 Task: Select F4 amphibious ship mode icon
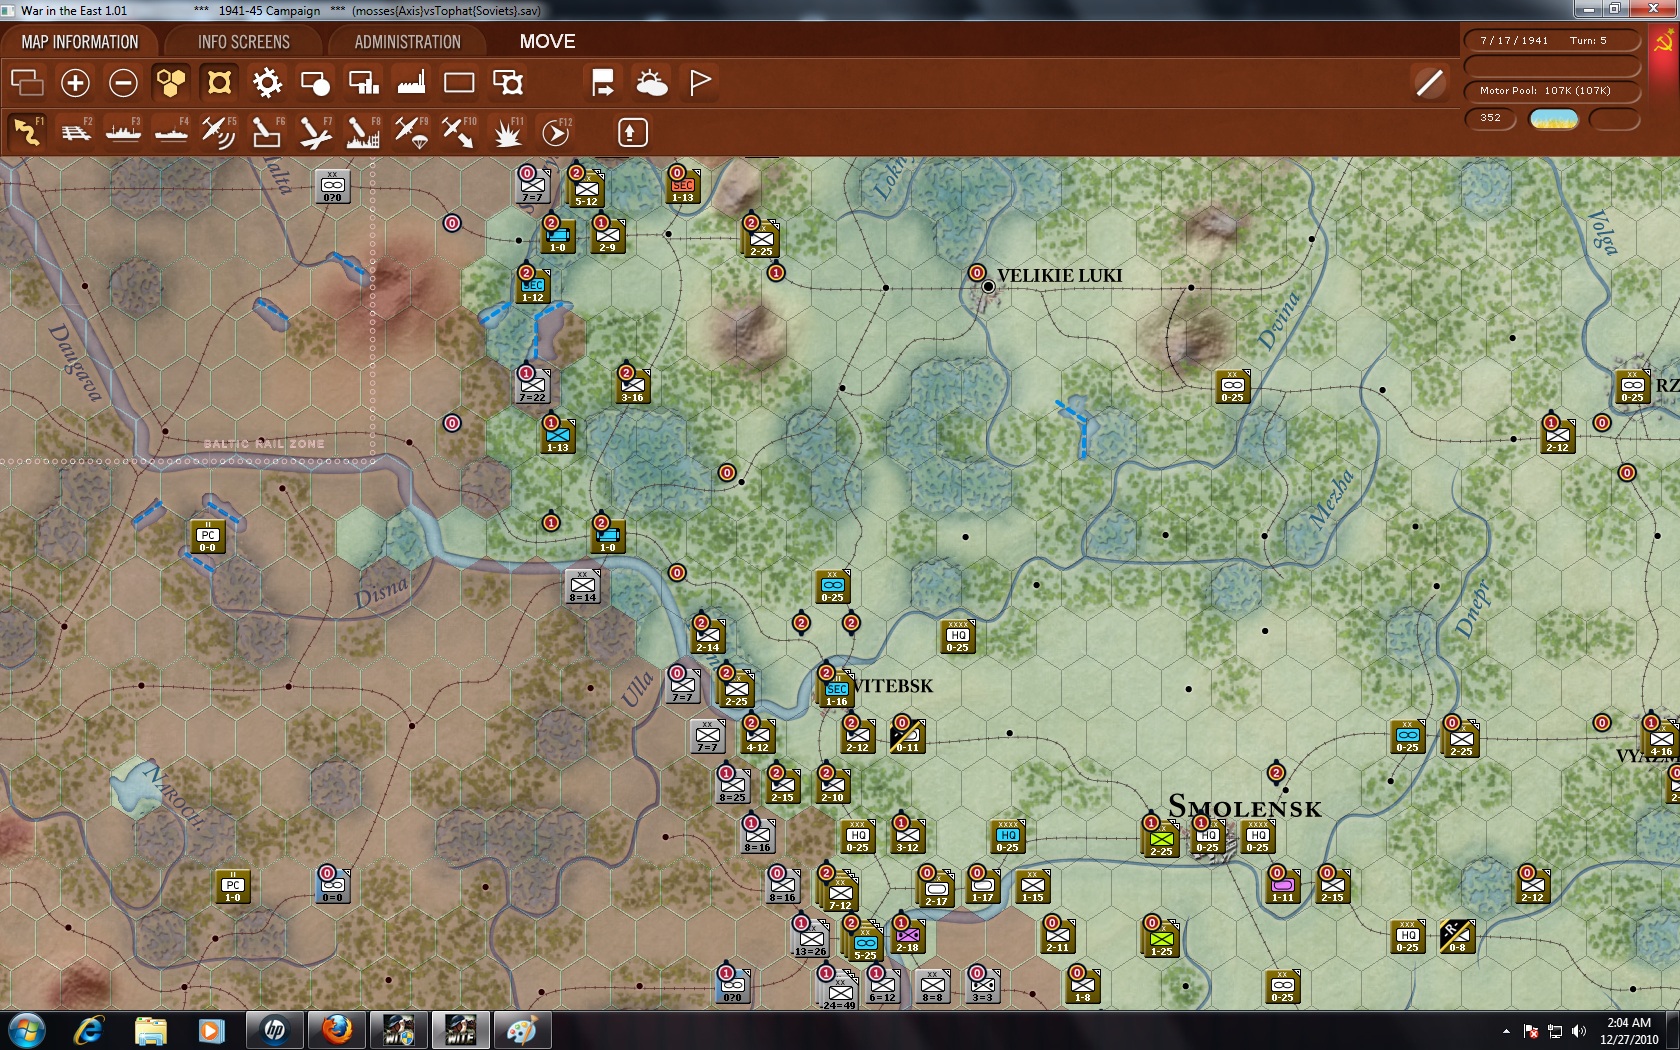tap(171, 132)
